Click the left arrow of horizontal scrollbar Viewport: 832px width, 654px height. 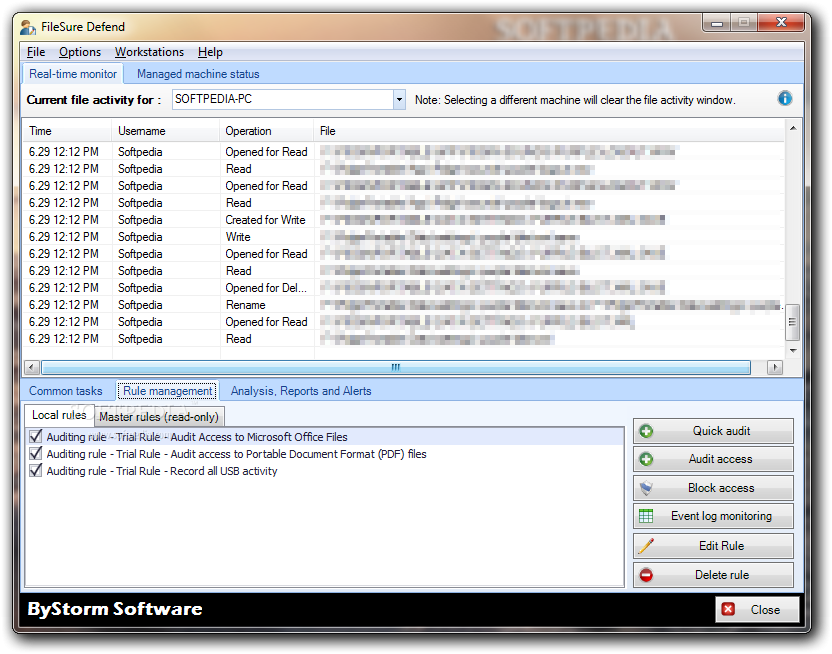coord(32,367)
